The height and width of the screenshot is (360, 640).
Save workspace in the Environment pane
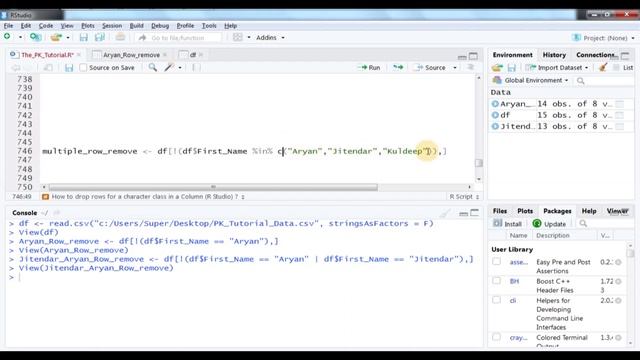(511, 68)
